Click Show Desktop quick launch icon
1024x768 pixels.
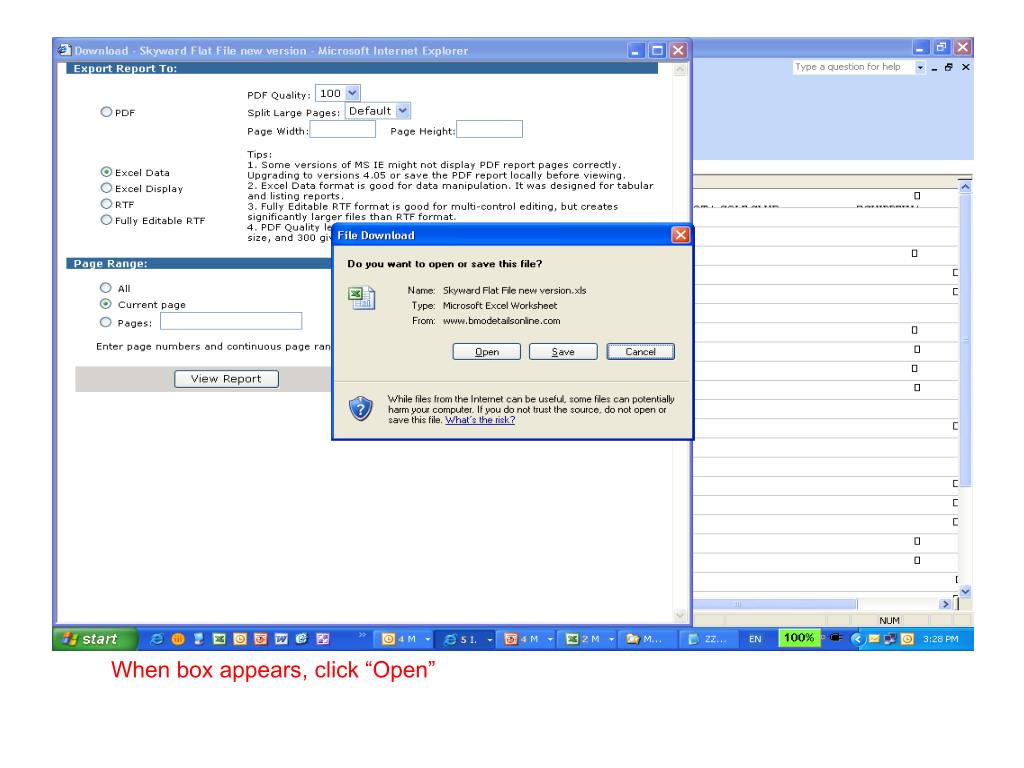pos(199,639)
